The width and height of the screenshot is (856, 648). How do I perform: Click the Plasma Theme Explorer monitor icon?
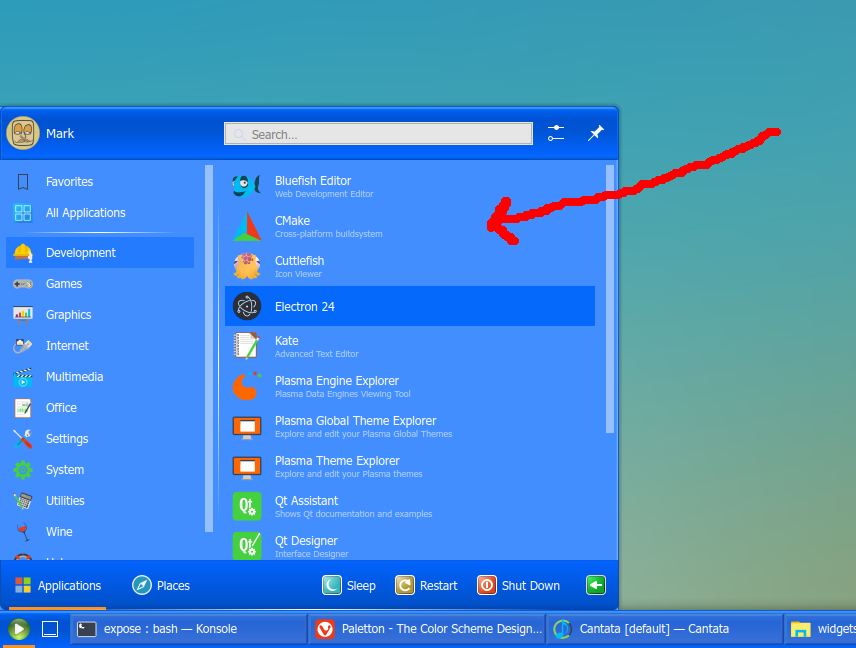point(247,466)
